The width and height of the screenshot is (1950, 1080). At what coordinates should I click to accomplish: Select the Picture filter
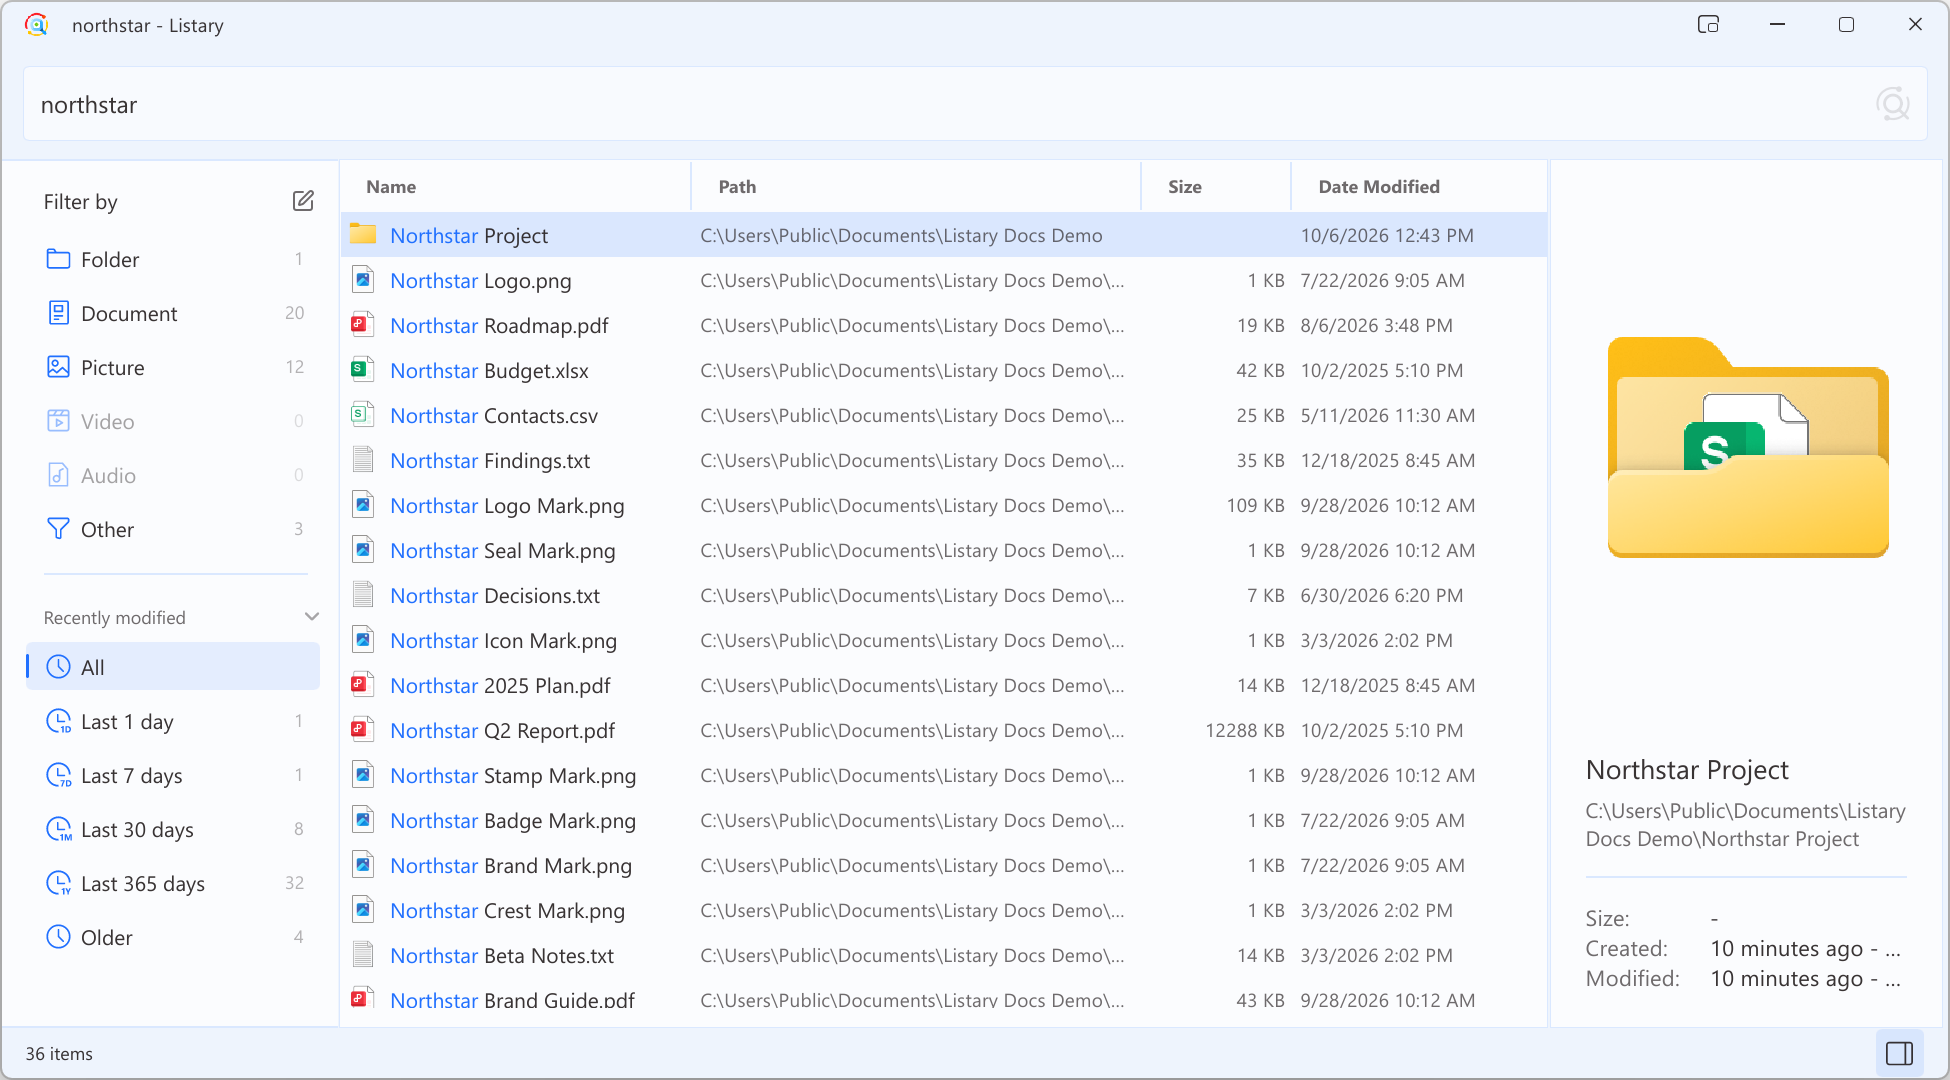coord(173,368)
